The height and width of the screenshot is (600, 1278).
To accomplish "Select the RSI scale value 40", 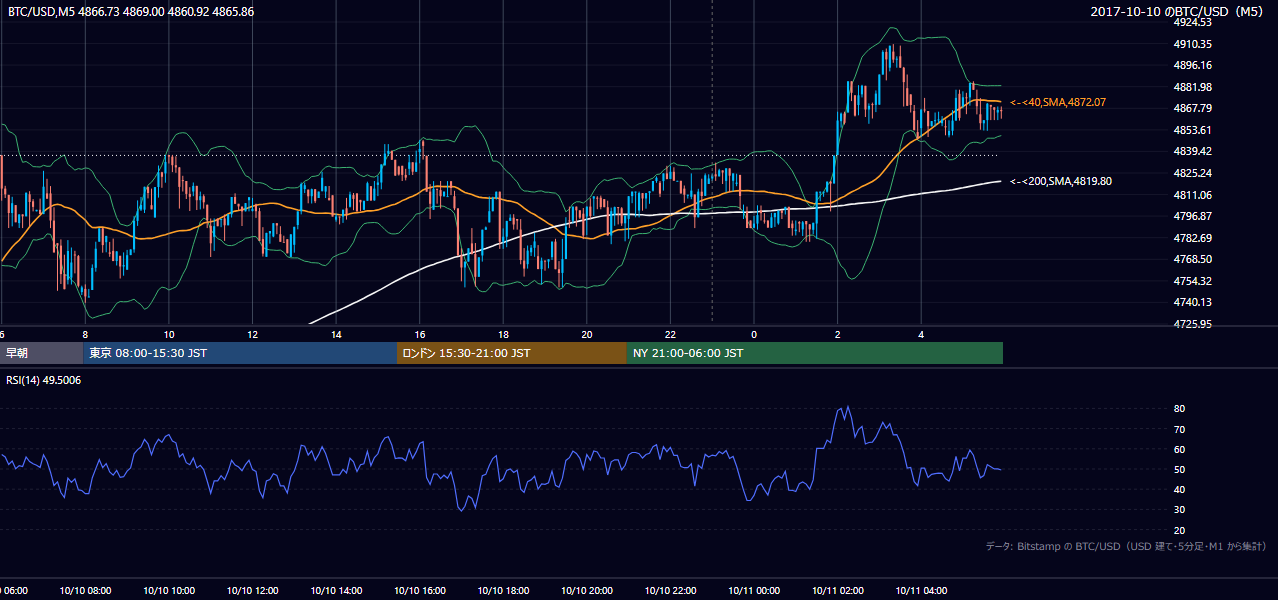I will point(1179,489).
